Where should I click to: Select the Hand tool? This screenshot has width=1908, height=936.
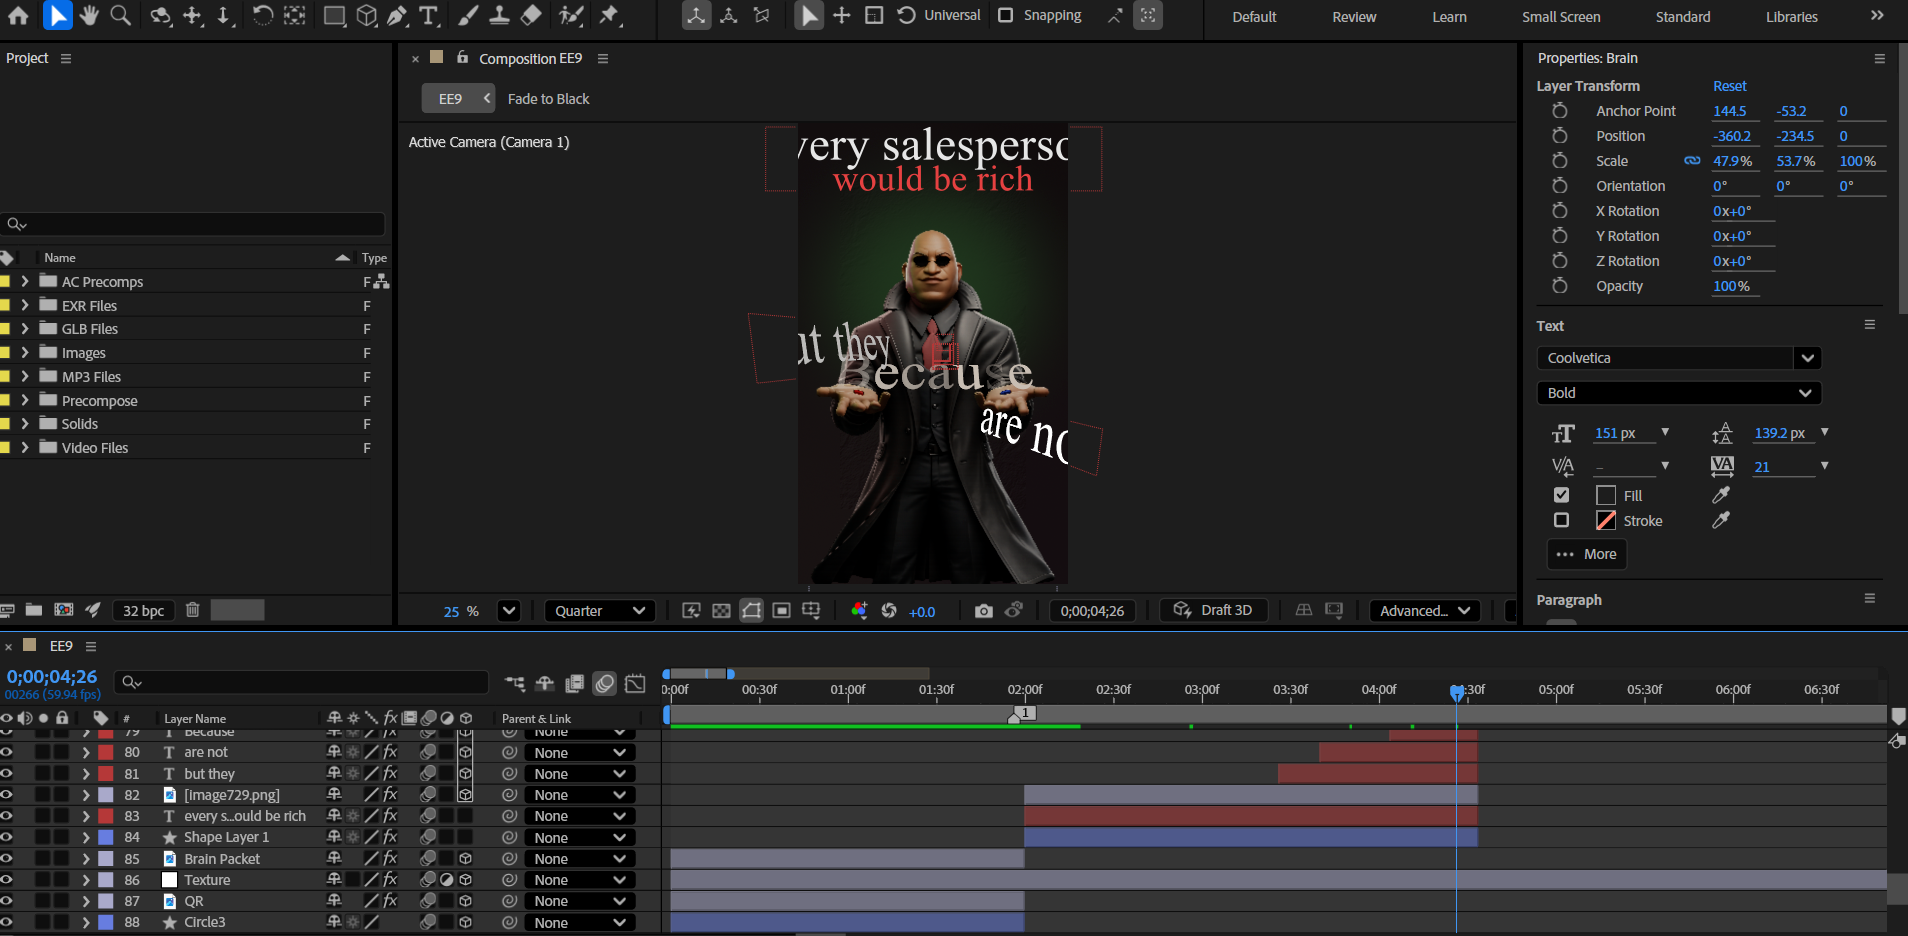pos(89,15)
